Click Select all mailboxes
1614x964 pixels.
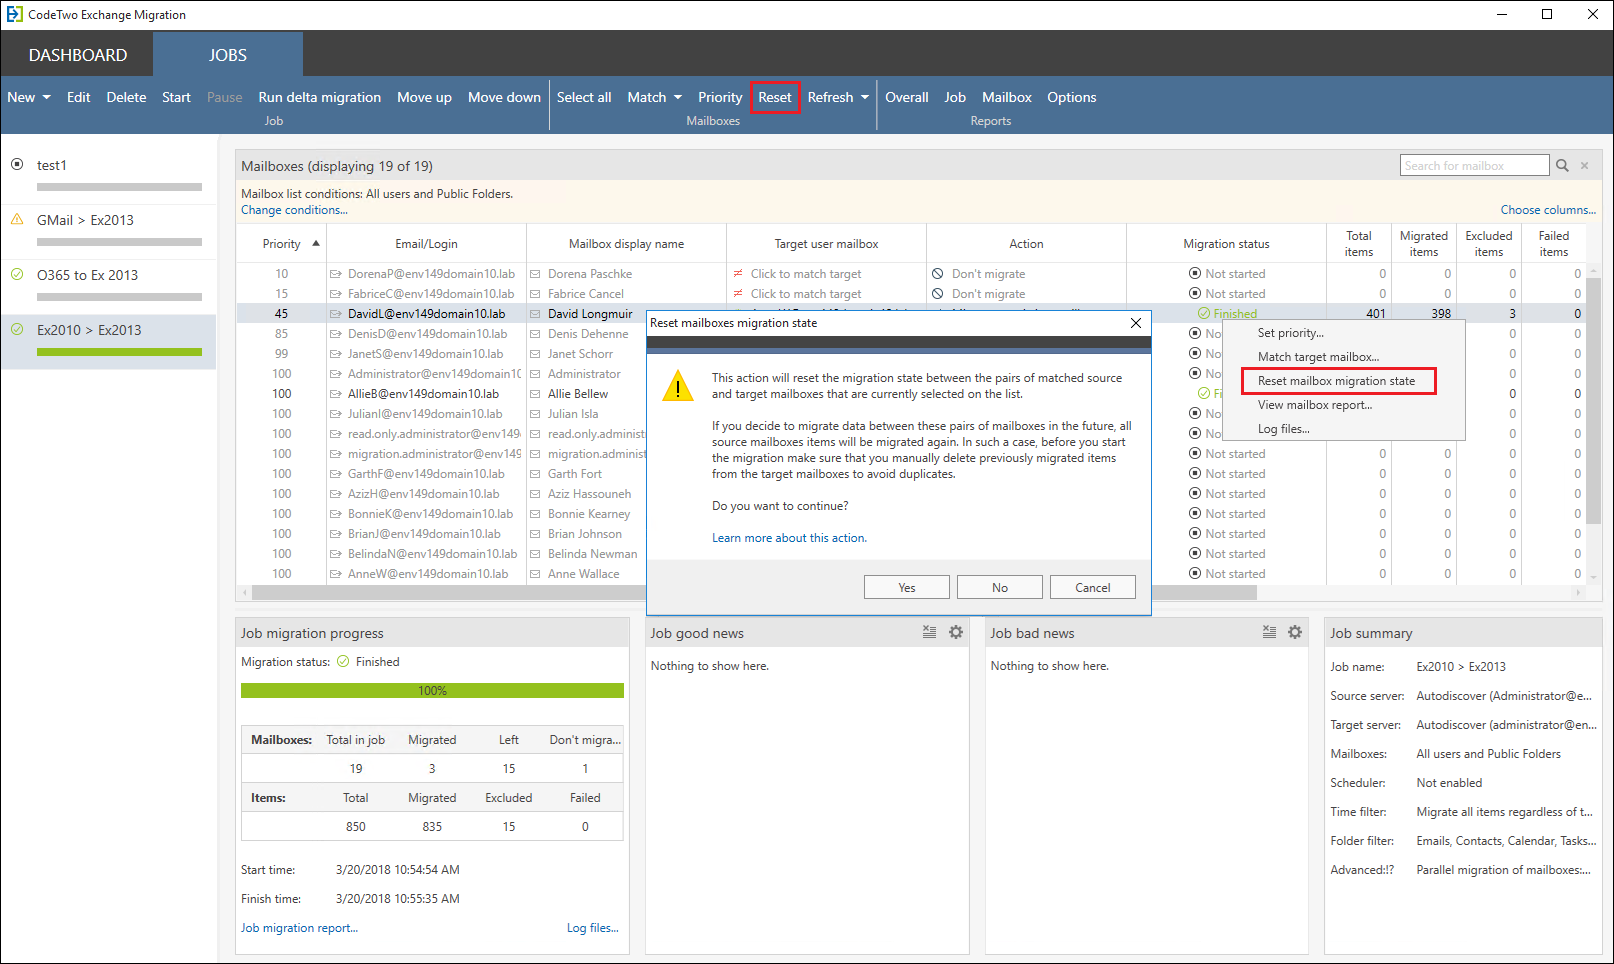(584, 97)
